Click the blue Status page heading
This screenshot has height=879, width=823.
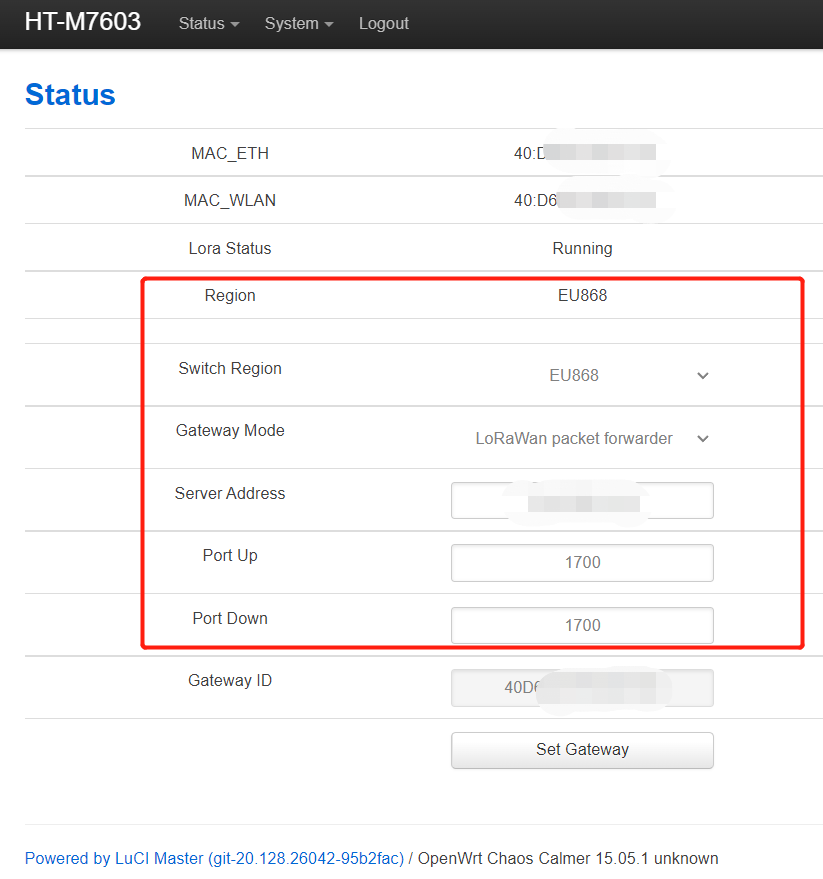pyautogui.click(x=70, y=95)
